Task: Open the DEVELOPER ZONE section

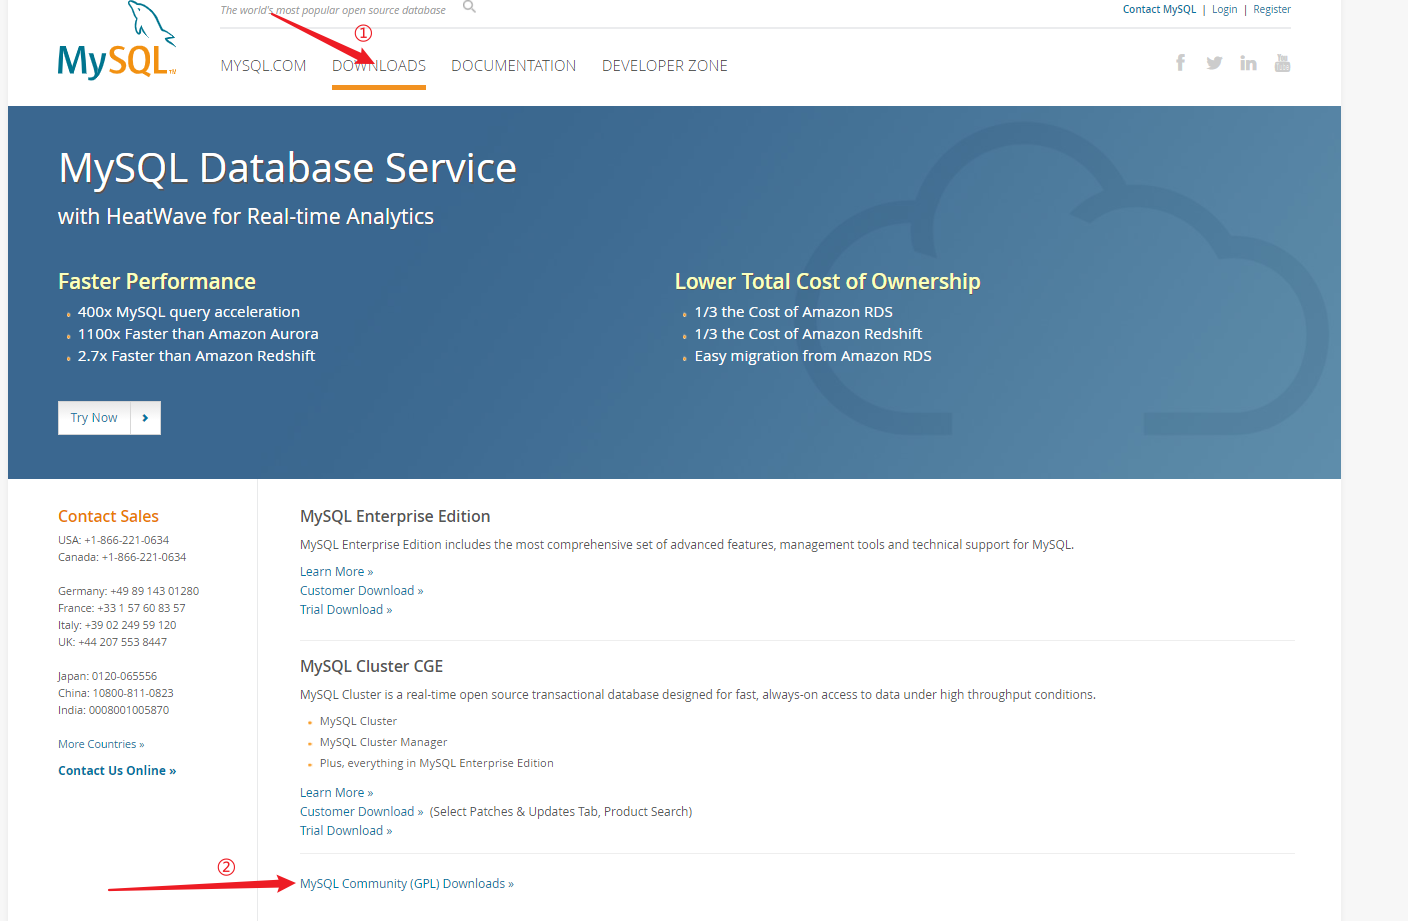Action: (664, 65)
